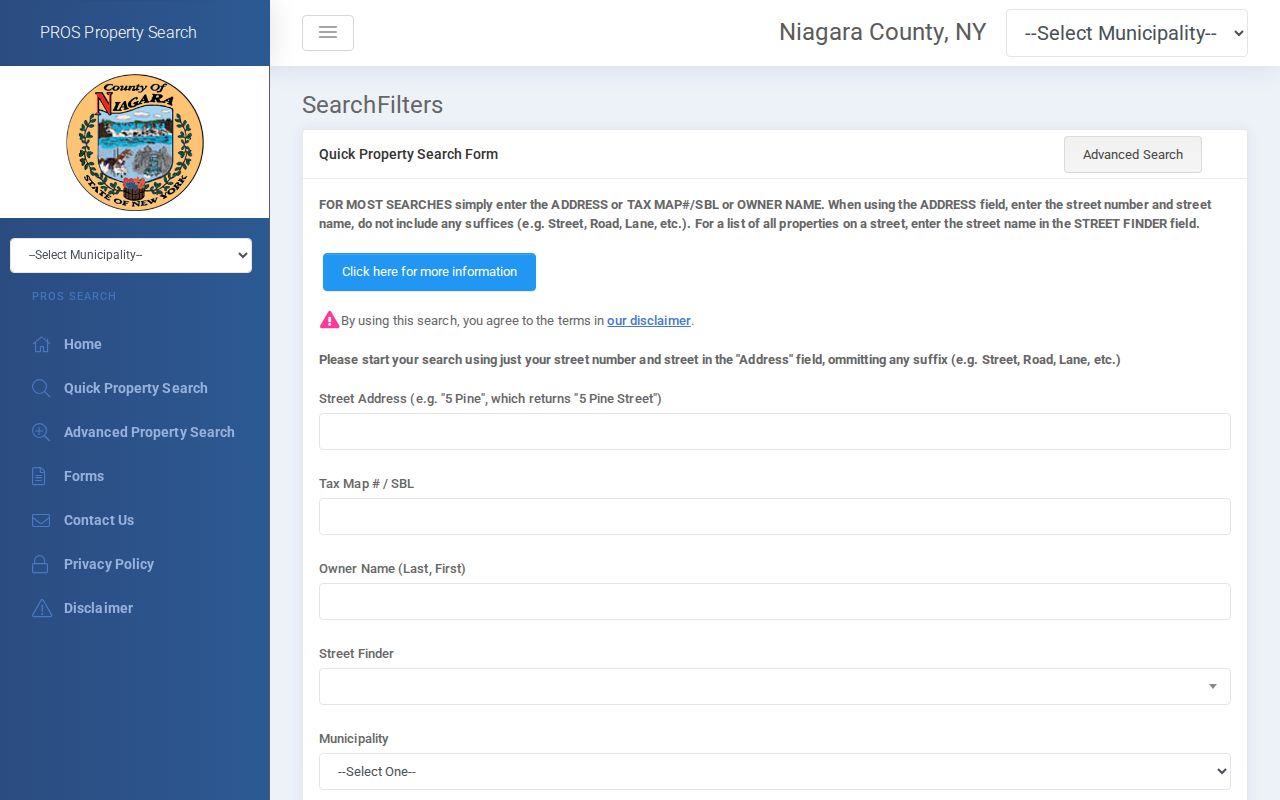The image size is (1280, 800).
Task: Open Disclaimer menu item in sidebar
Action: [x=98, y=608]
